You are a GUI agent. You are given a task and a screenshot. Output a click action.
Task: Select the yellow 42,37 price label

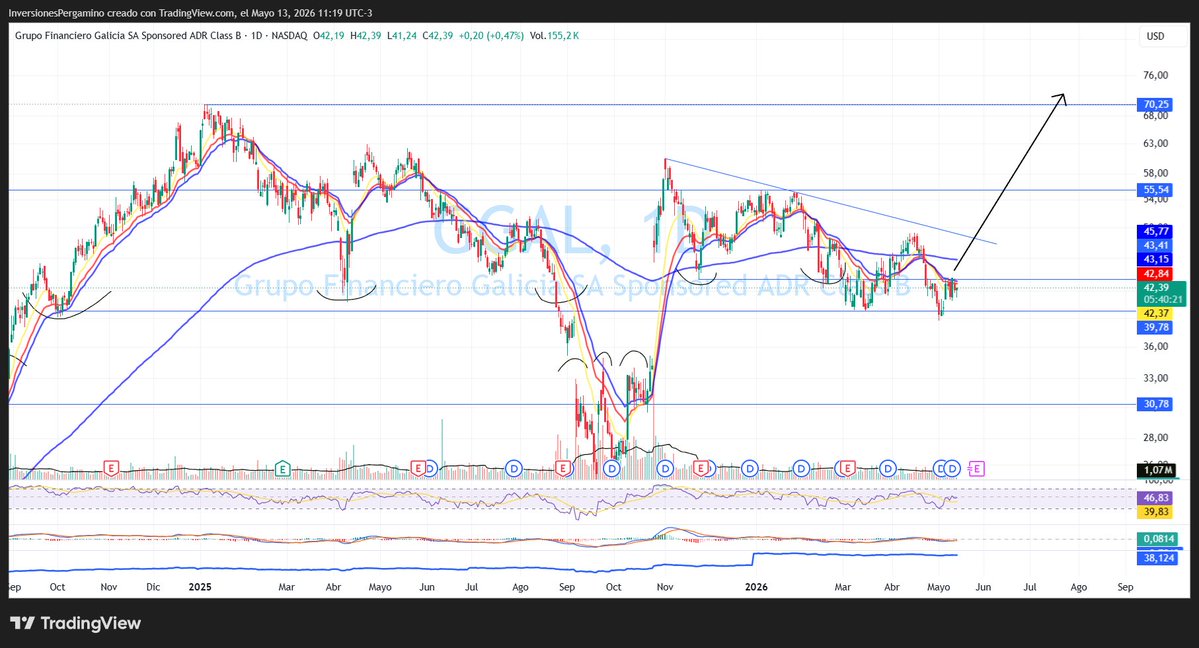coord(1155,314)
